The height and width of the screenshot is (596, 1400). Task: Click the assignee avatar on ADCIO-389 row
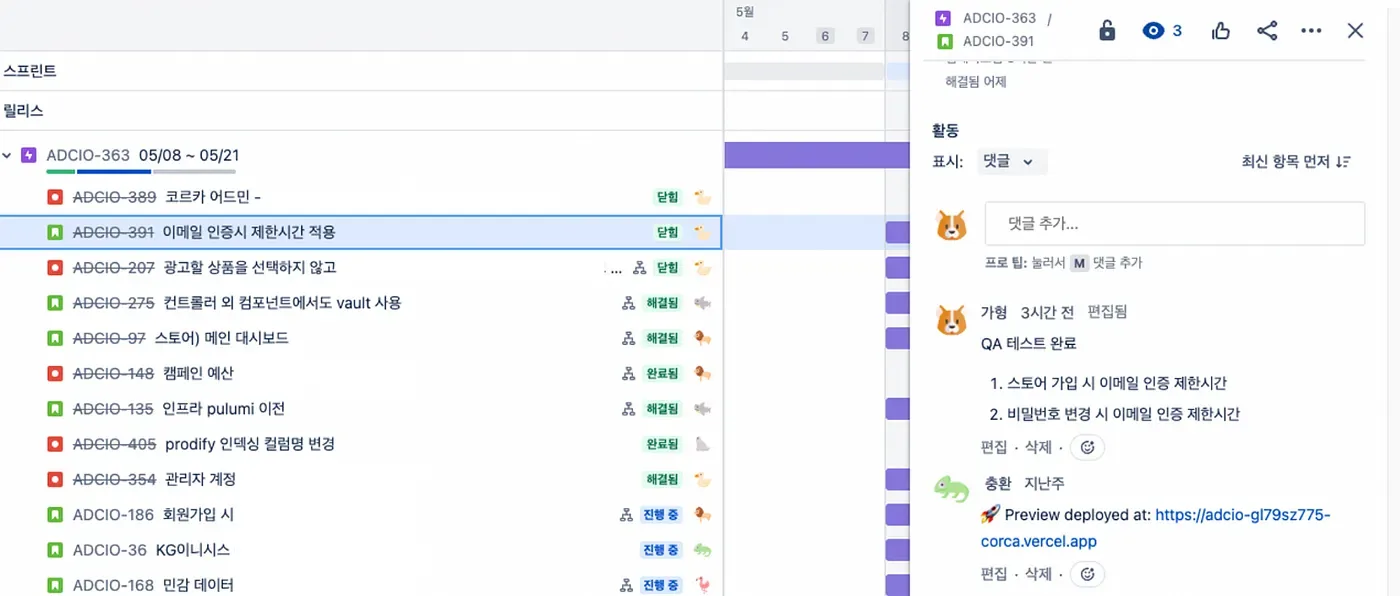pyautogui.click(x=703, y=197)
